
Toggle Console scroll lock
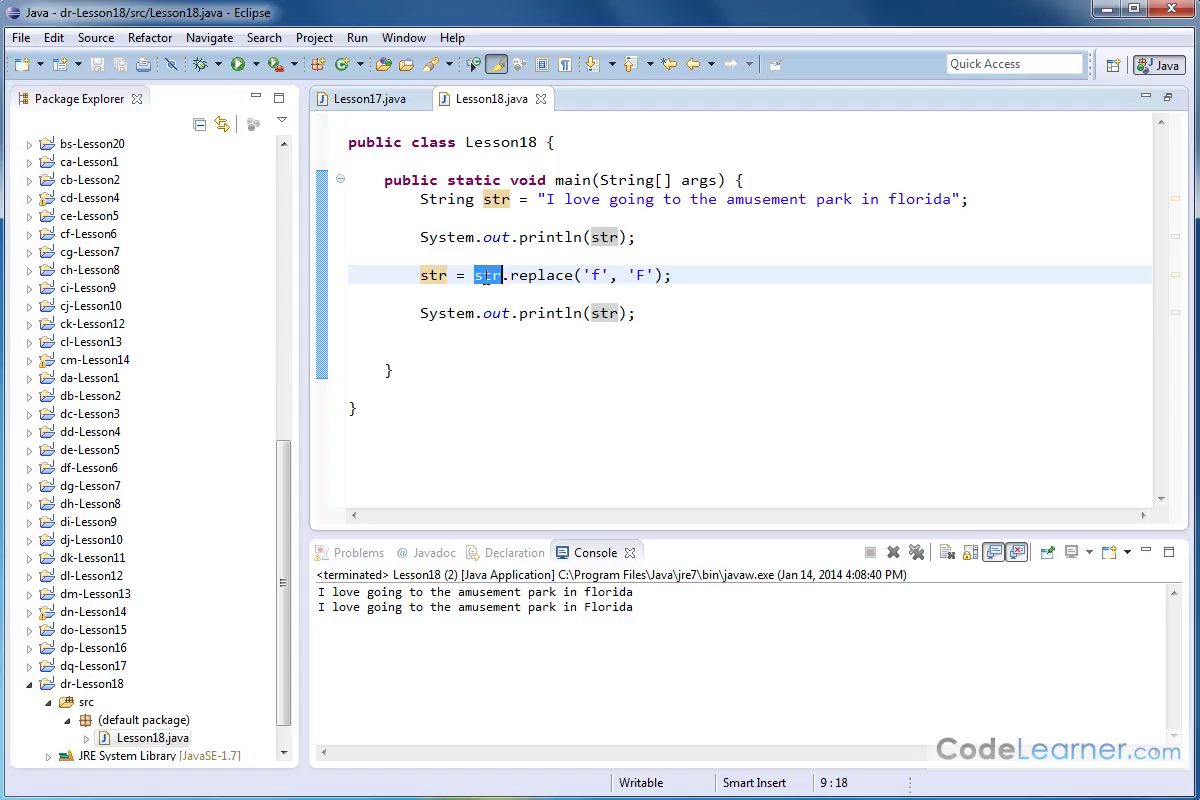point(969,552)
